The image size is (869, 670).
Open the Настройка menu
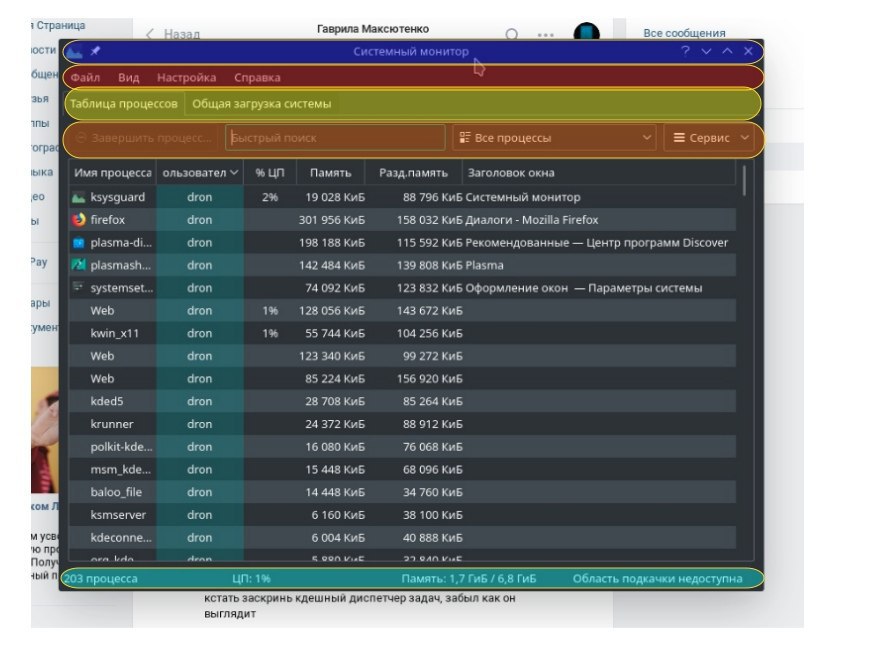coord(186,78)
